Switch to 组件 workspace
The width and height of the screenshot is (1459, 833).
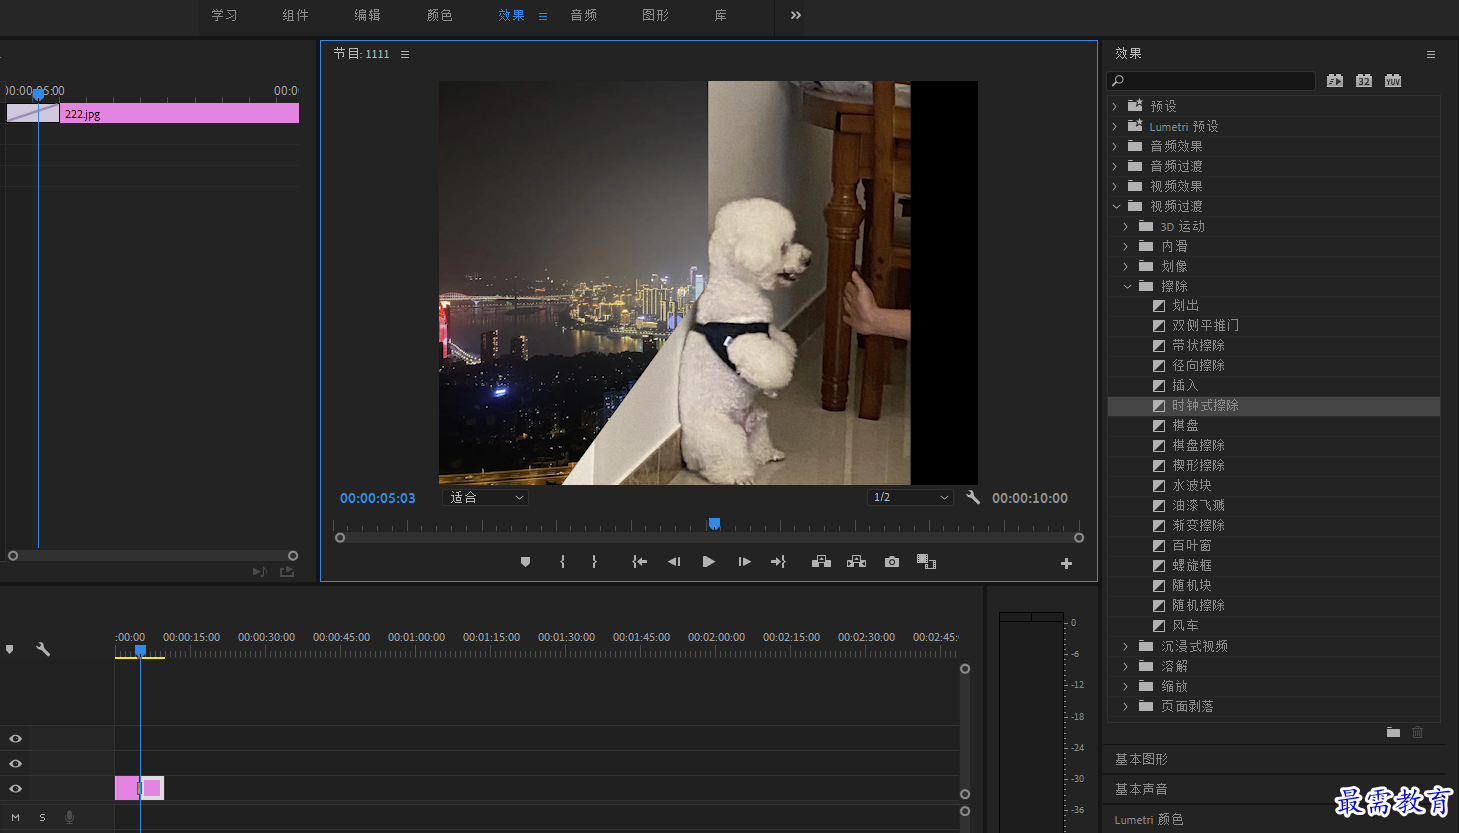(x=296, y=15)
